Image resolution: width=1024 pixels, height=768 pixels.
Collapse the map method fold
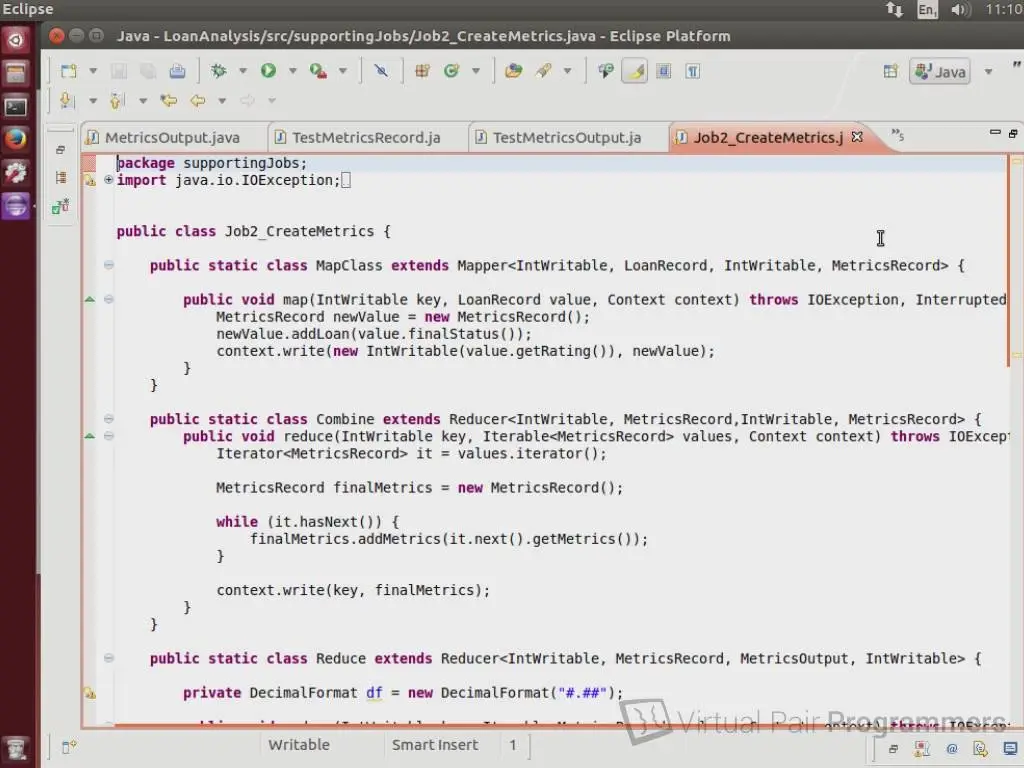click(108, 299)
